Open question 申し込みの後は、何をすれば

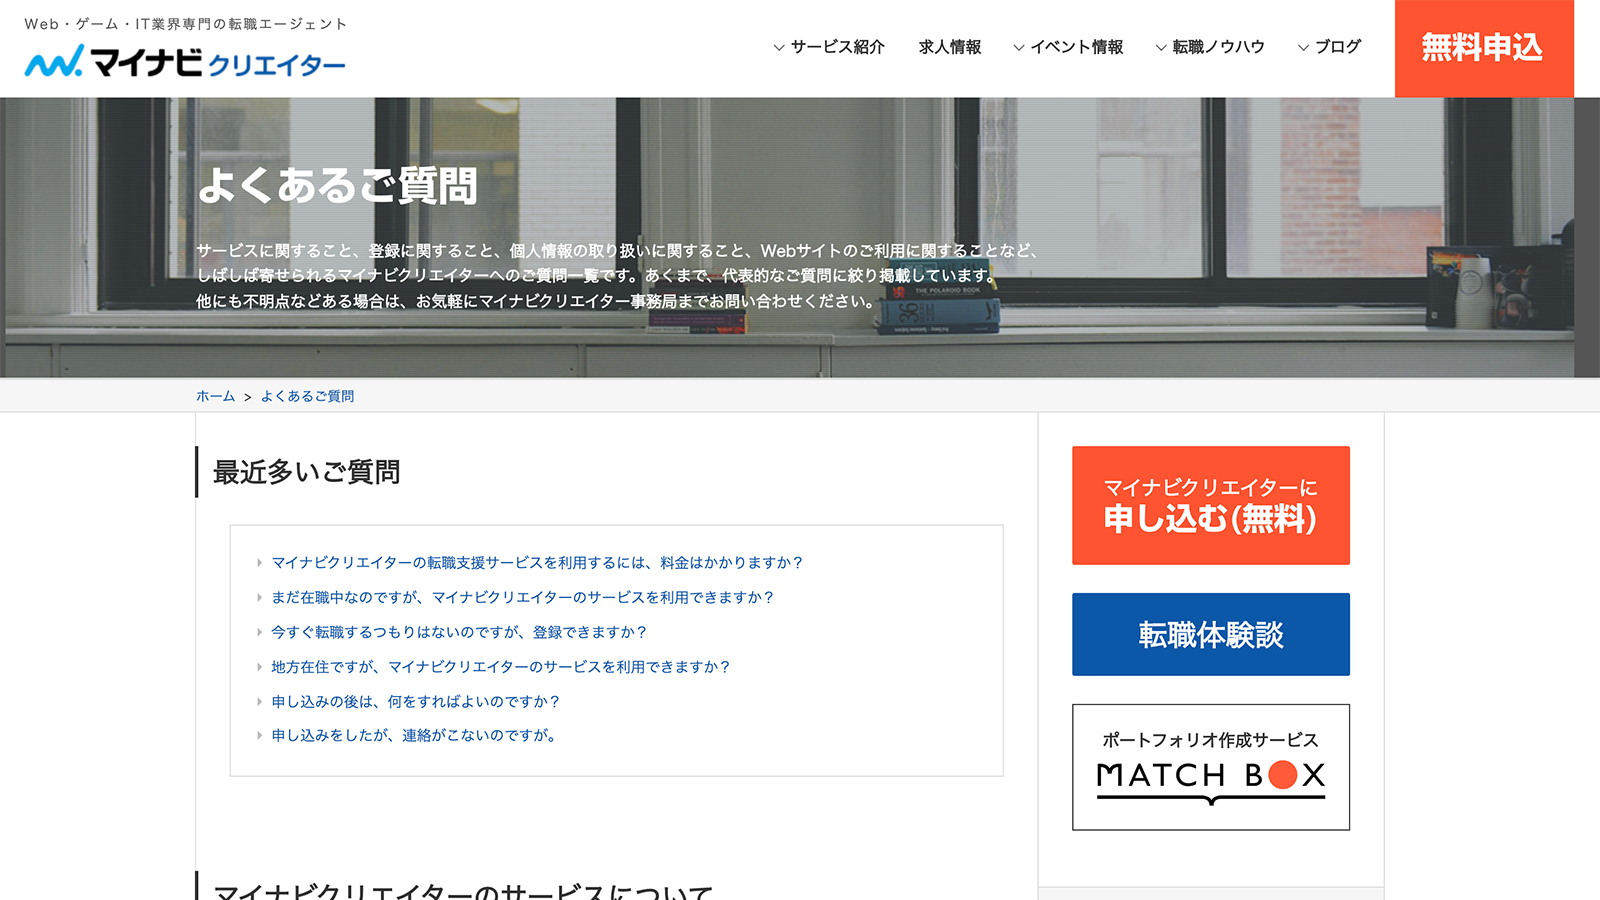tap(416, 702)
